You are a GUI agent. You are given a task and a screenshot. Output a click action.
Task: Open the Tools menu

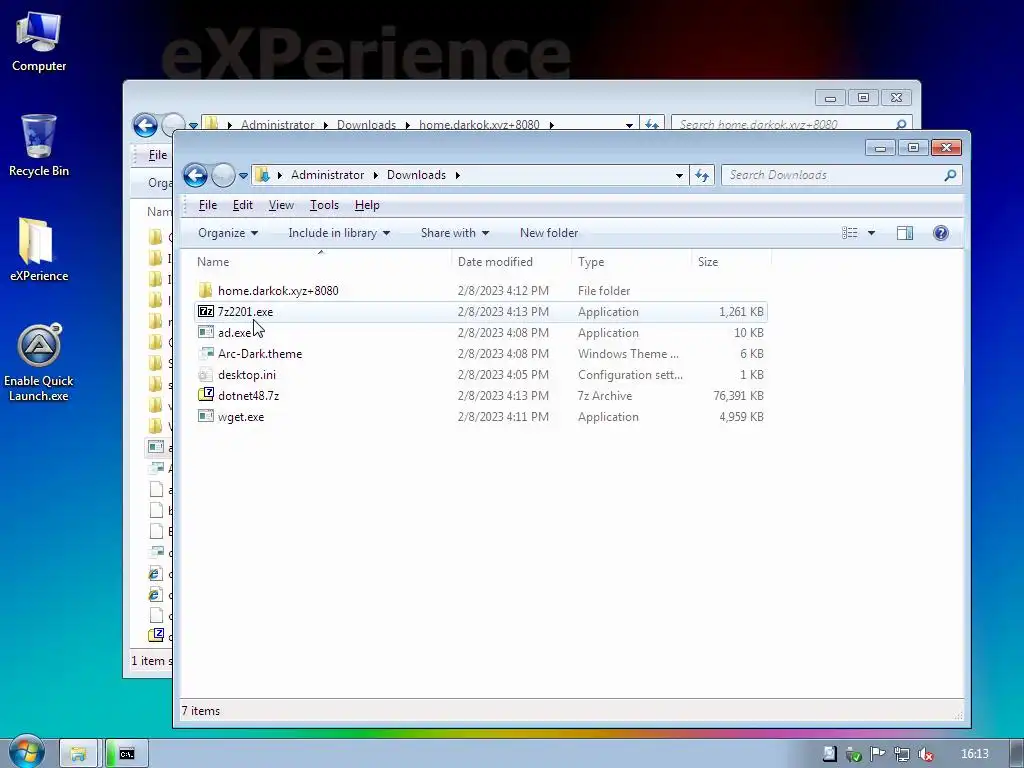(x=324, y=205)
